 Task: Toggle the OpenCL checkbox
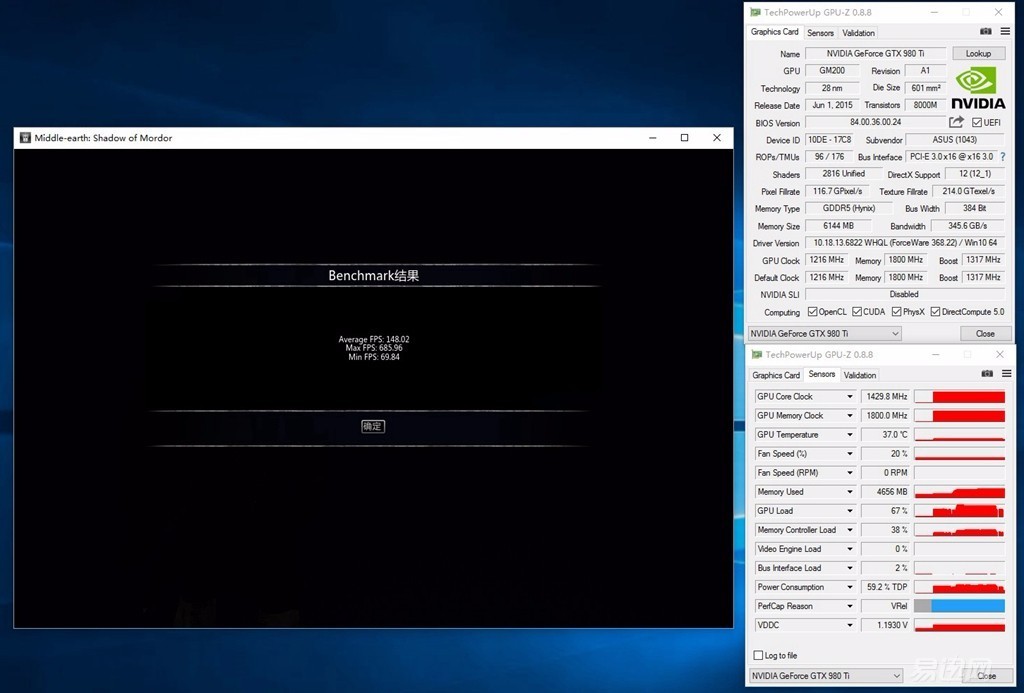(812, 312)
